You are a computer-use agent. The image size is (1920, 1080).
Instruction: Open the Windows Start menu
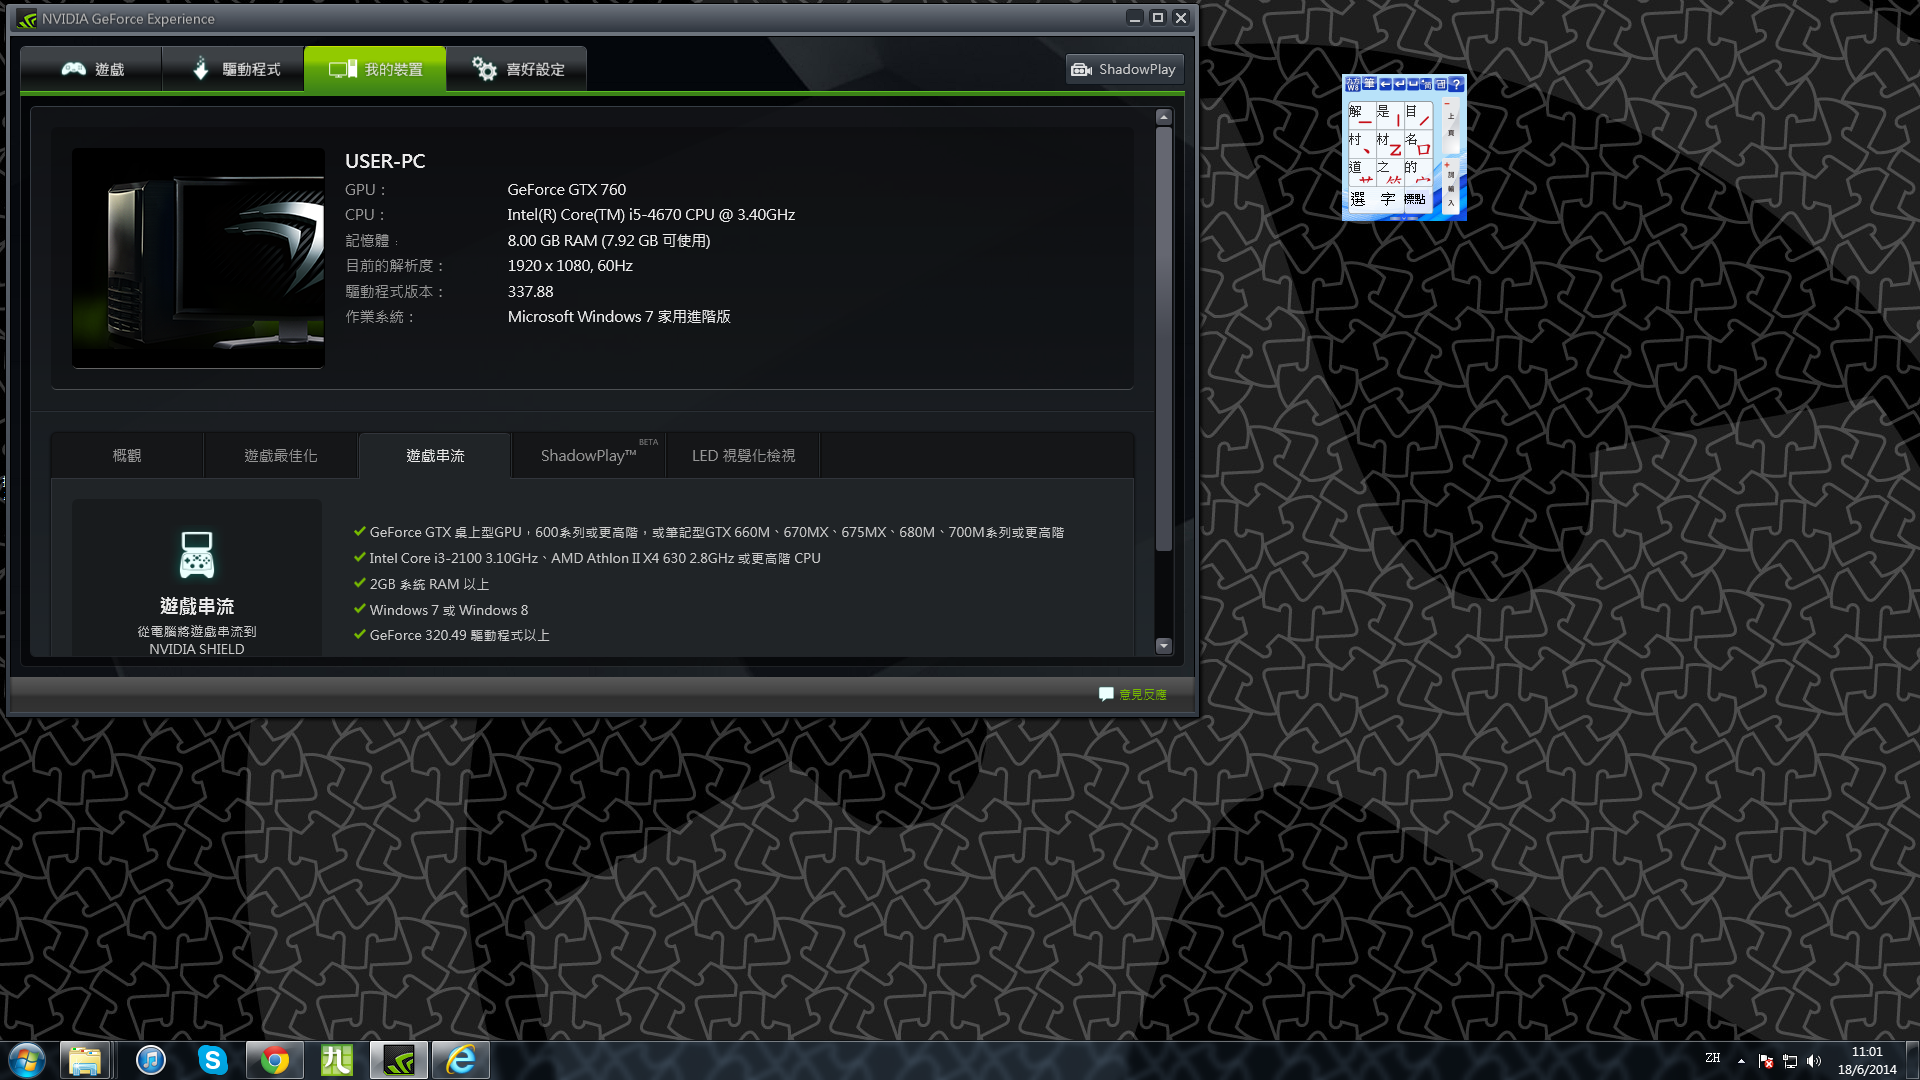27,1060
